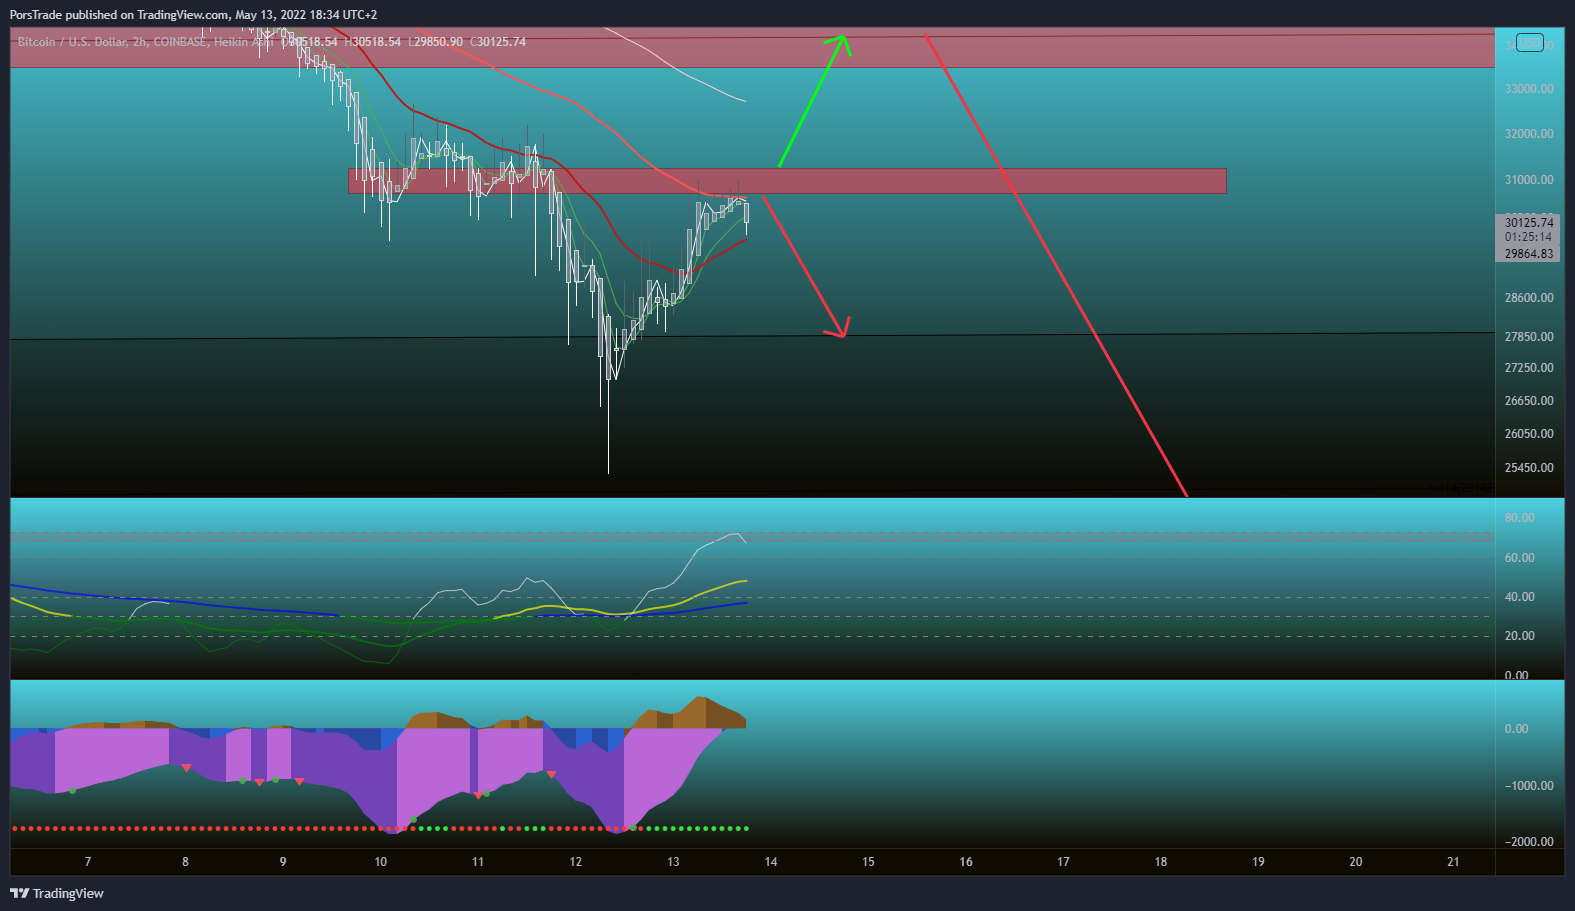Click date label 7 on time axis
Viewport: 1575px width, 911px height.
click(88, 862)
